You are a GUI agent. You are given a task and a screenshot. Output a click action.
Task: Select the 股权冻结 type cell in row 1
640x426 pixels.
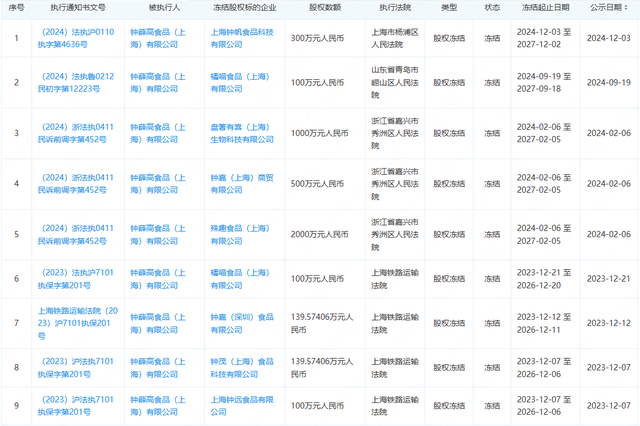tap(449, 38)
